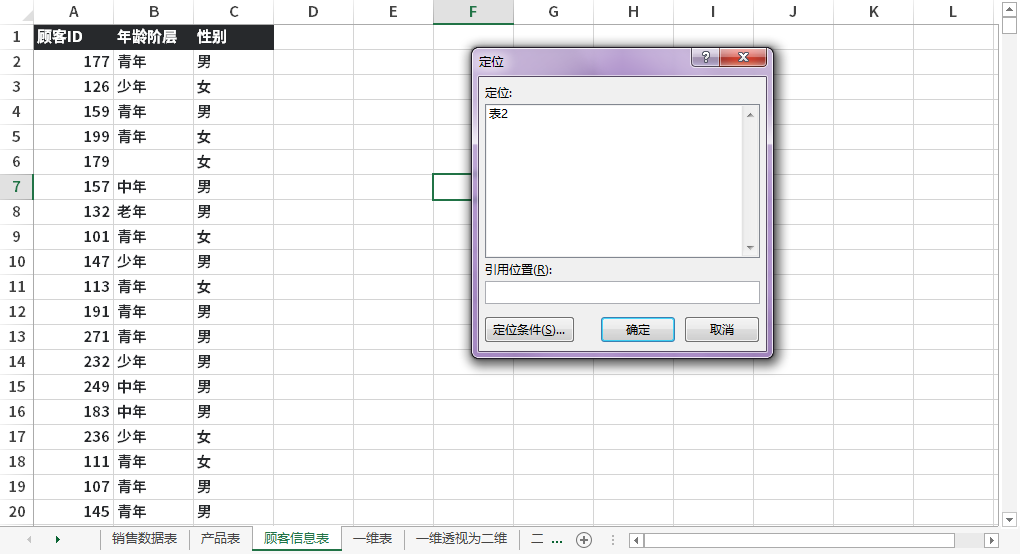Click the 引用位置 reference input field
This screenshot has width=1020, height=554.
tap(622, 293)
